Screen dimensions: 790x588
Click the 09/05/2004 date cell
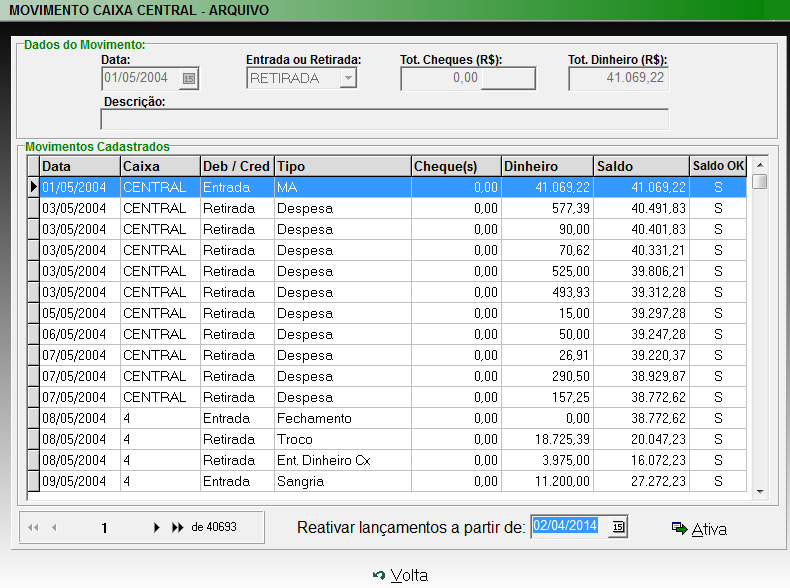(x=80, y=481)
